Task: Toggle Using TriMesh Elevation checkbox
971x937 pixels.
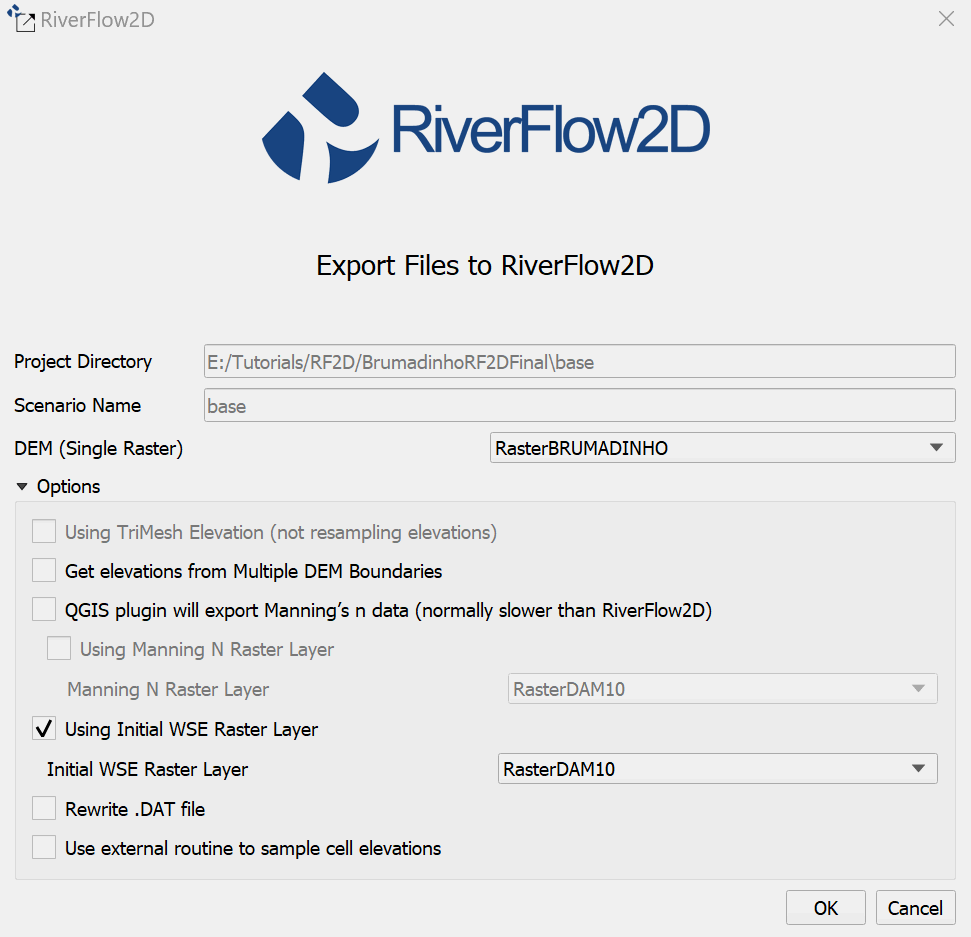Action: [44, 531]
